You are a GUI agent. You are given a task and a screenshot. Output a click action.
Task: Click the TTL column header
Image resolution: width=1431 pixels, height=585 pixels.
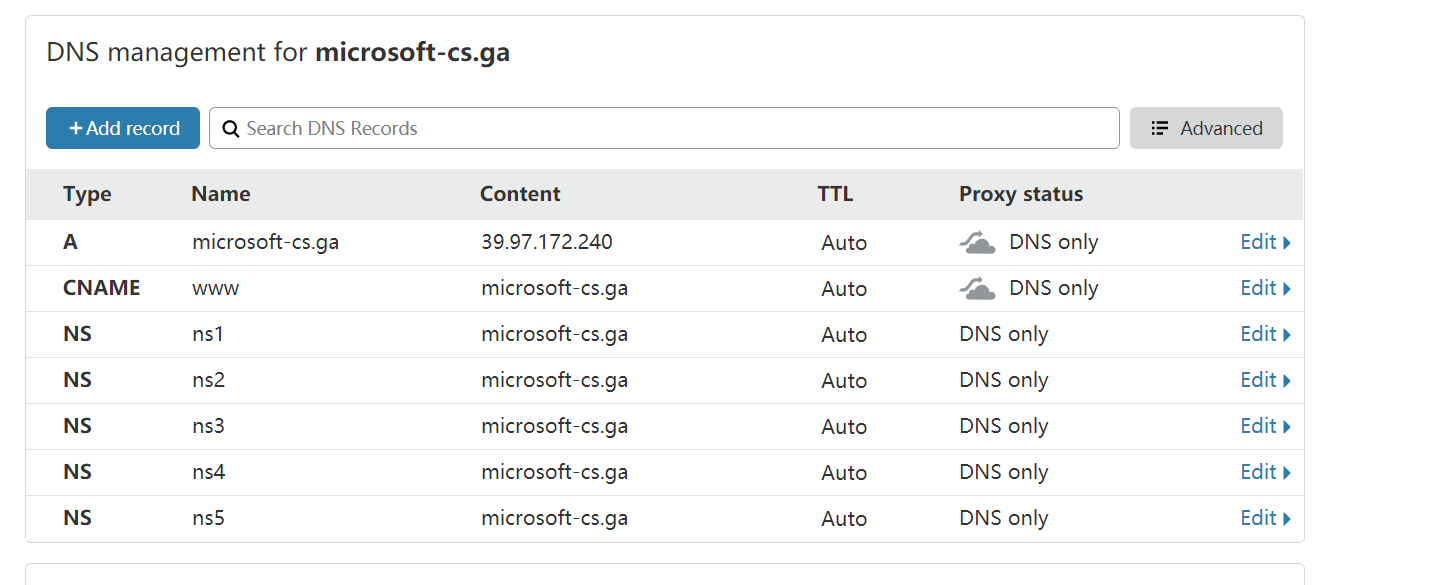(x=835, y=194)
